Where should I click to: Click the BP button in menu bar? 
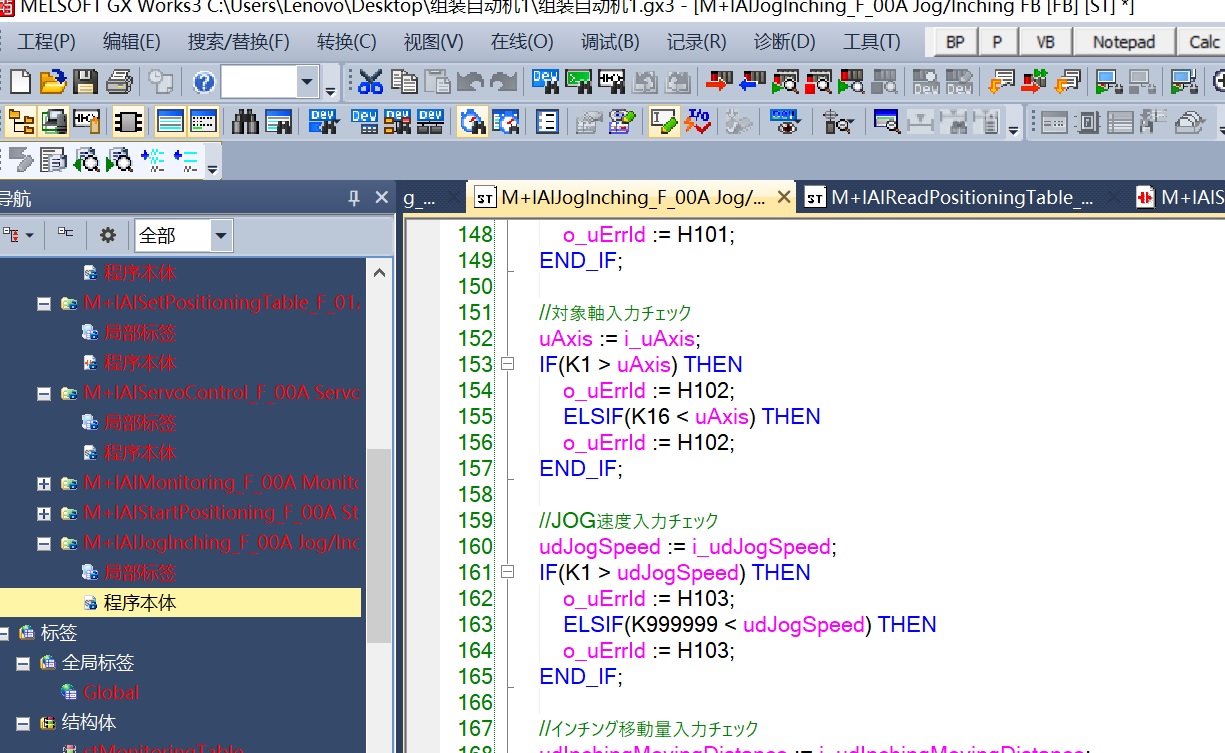click(x=955, y=42)
